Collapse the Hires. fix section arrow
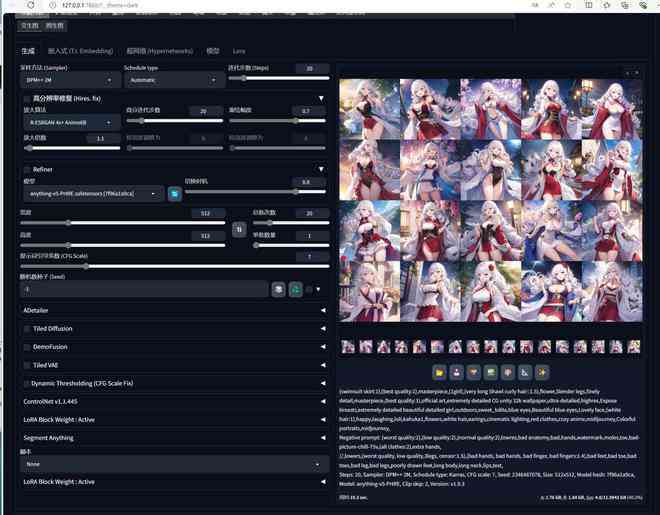The image size is (660, 515). (x=321, y=98)
